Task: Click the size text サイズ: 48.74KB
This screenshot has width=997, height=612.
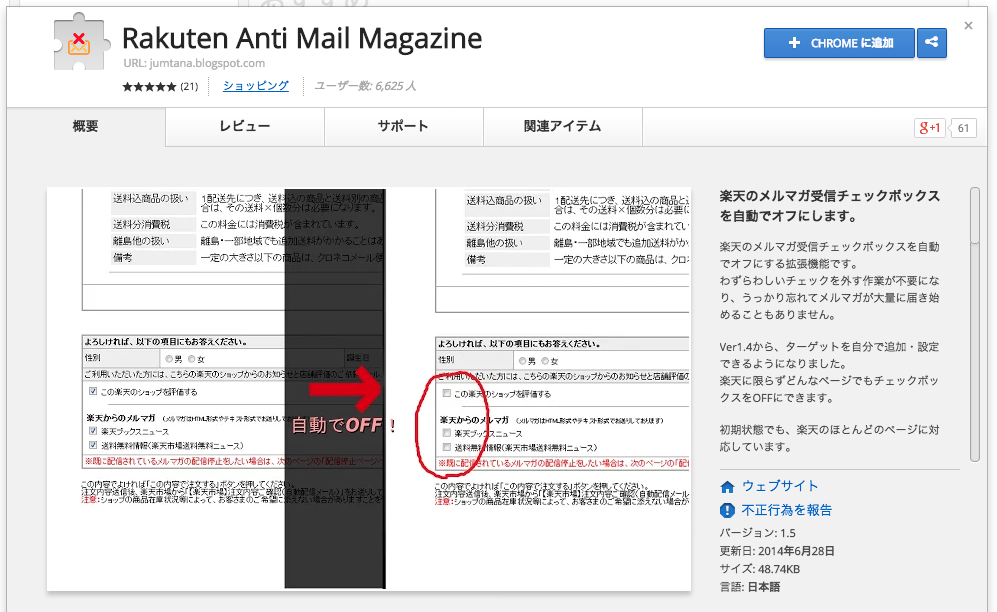Action: point(760,569)
